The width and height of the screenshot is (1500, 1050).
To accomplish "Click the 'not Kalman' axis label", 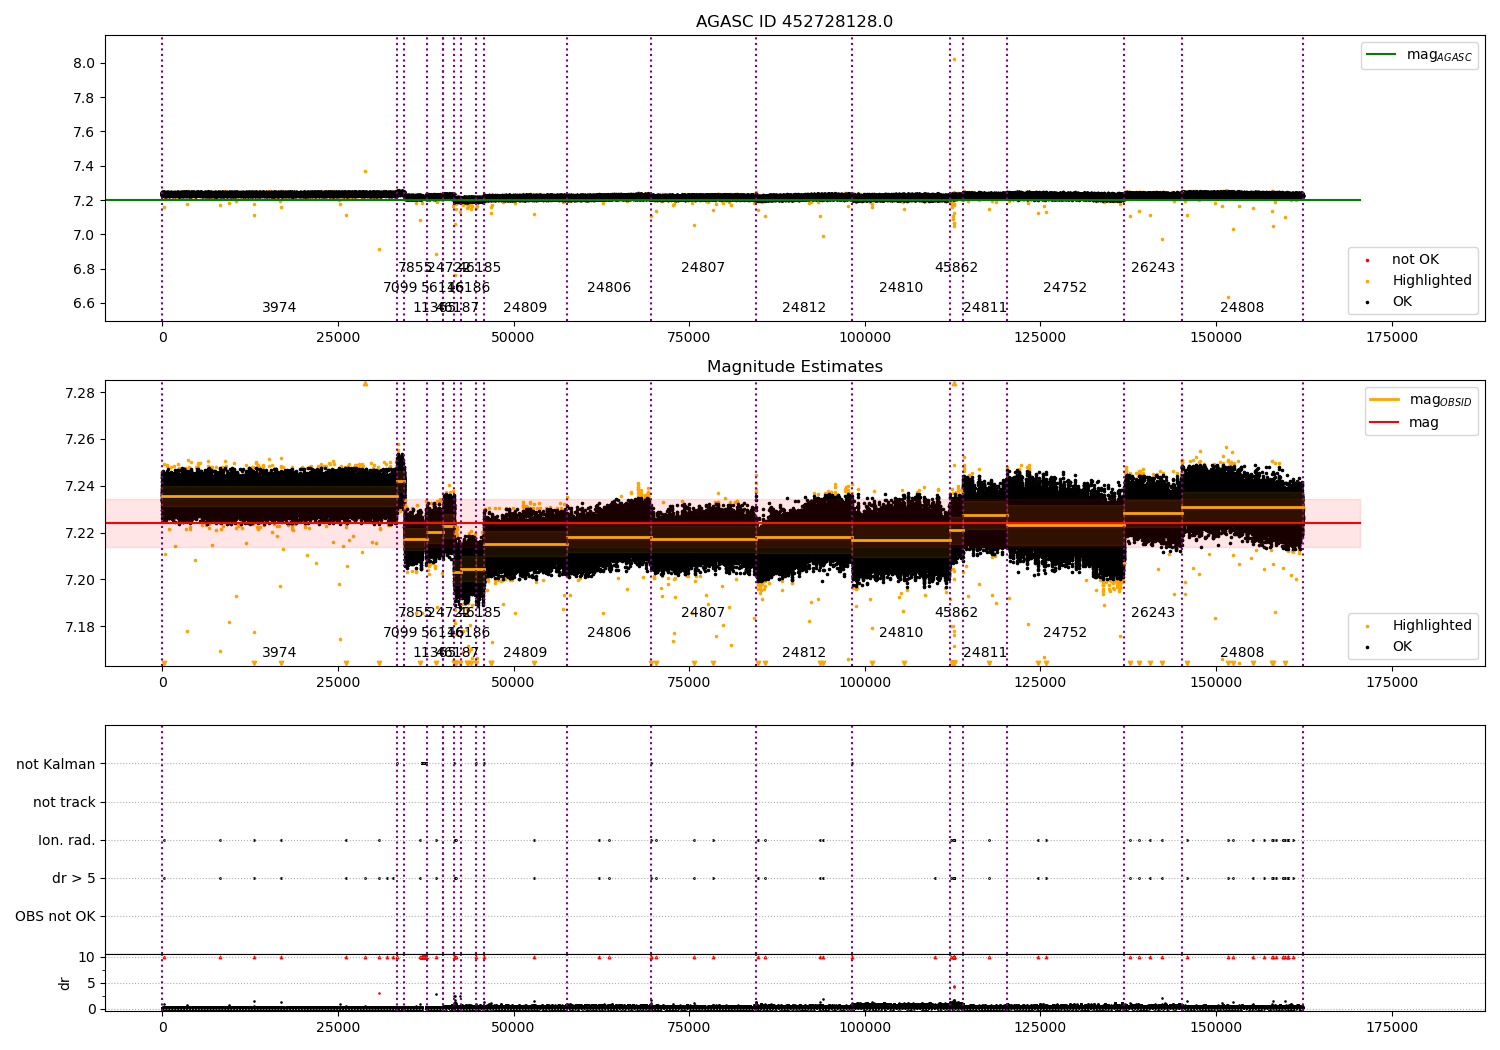I will [56, 764].
